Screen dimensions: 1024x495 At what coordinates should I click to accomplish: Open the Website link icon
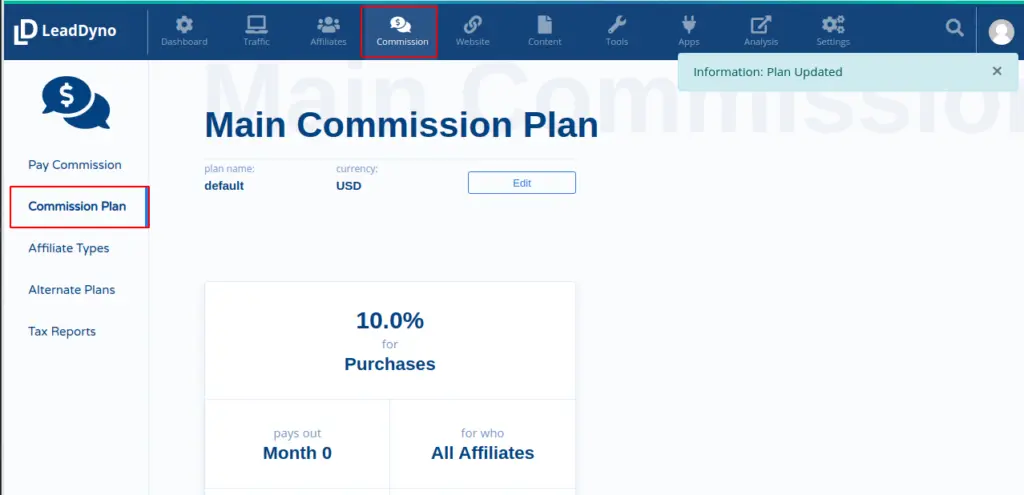[x=472, y=25]
